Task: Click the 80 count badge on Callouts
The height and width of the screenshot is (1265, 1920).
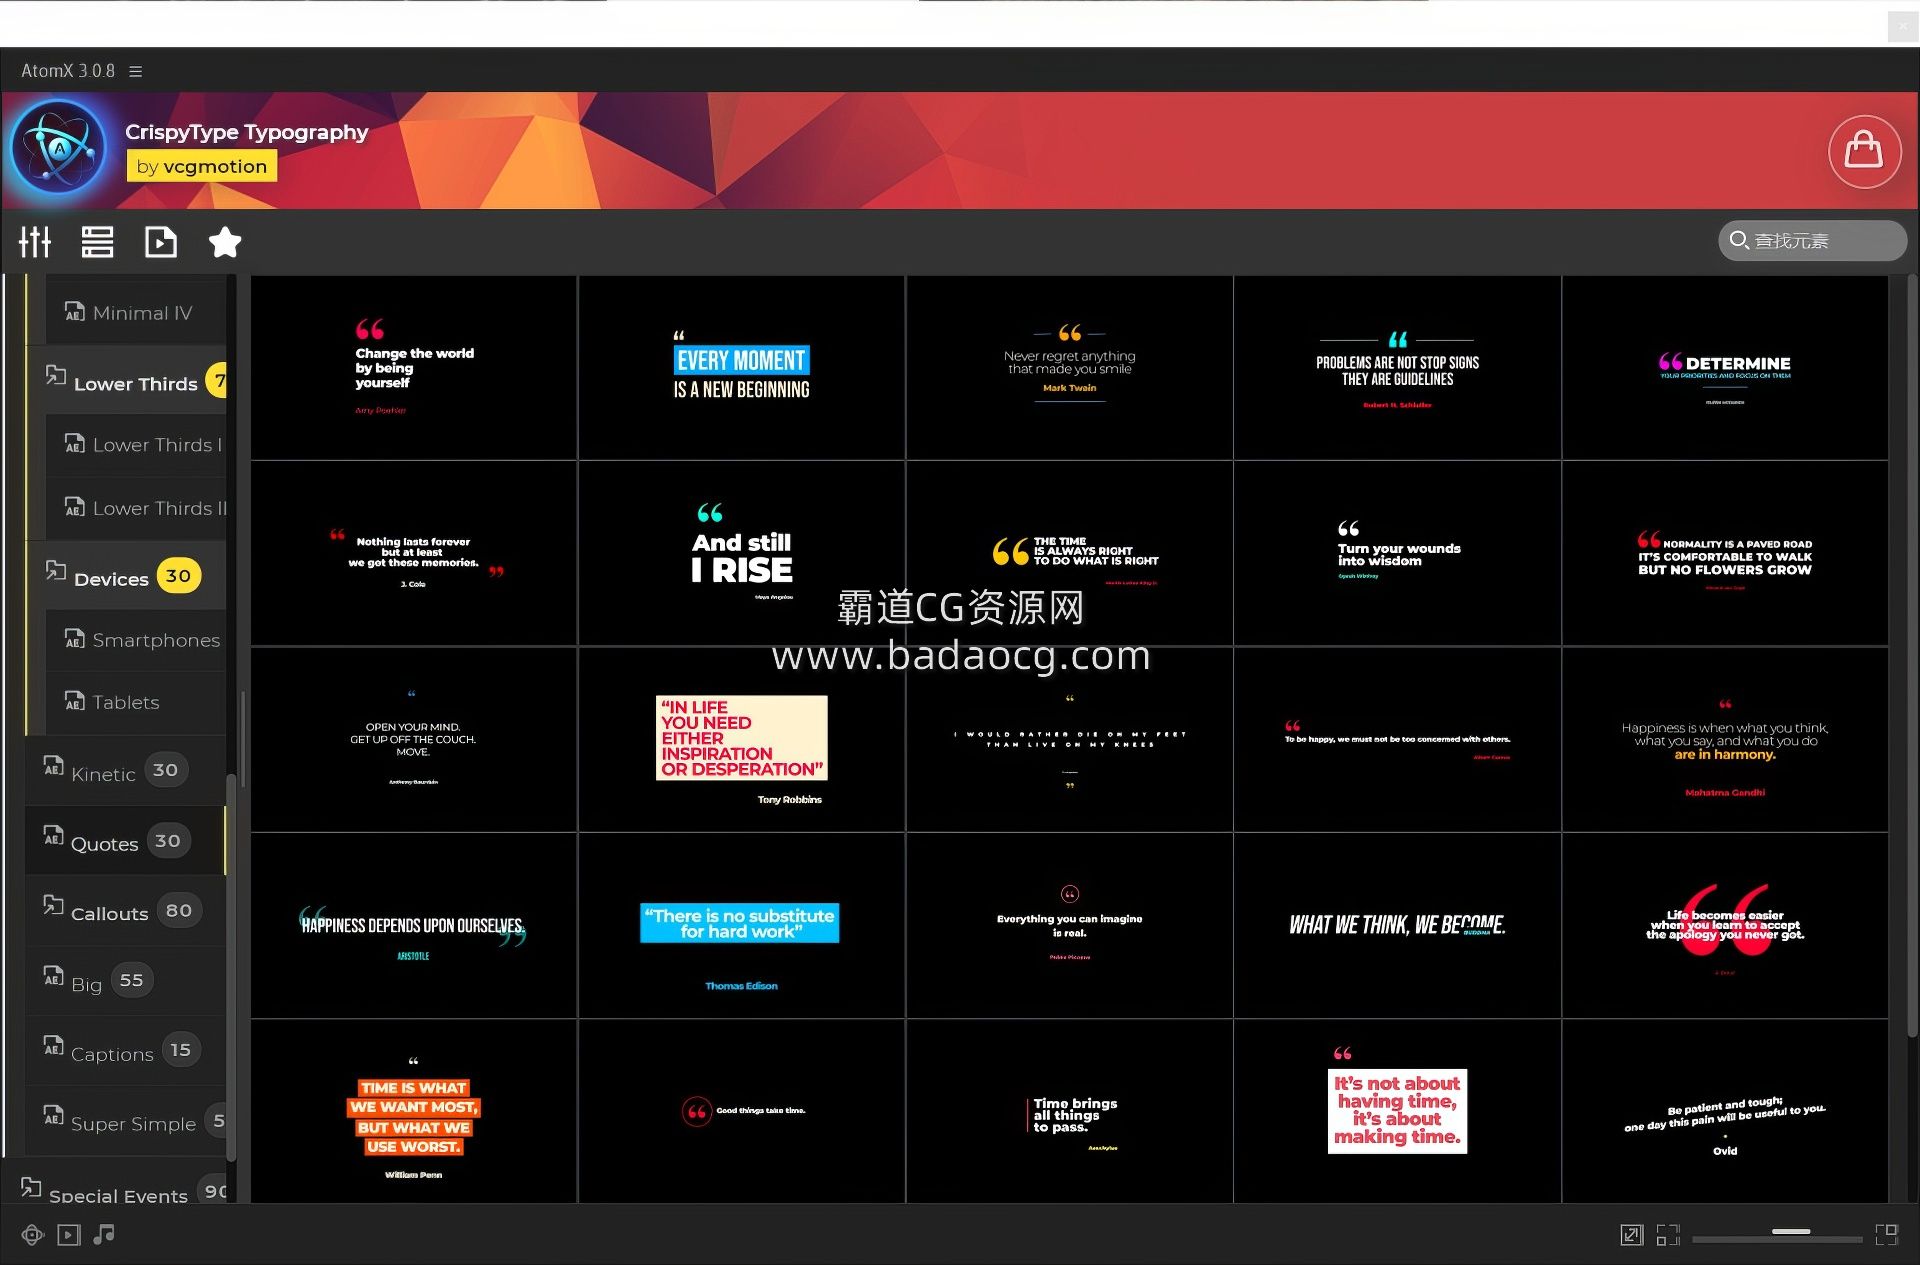Action: [x=179, y=910]
